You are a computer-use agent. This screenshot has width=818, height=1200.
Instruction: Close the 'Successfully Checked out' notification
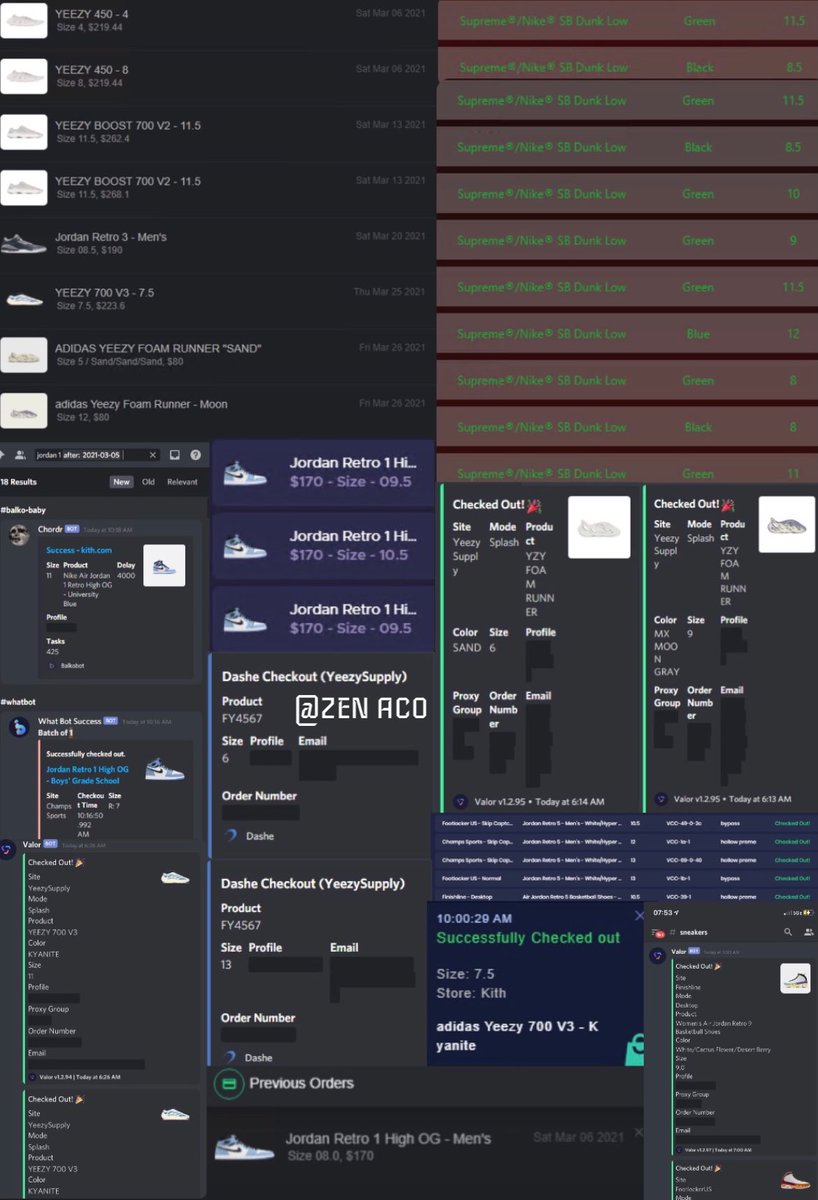[x=639, y=916]
